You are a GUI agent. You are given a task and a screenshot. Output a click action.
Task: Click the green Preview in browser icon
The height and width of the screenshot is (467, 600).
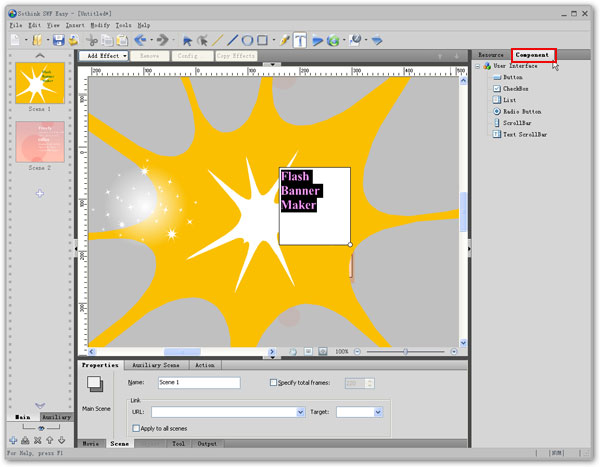click(x=333, y=40)
